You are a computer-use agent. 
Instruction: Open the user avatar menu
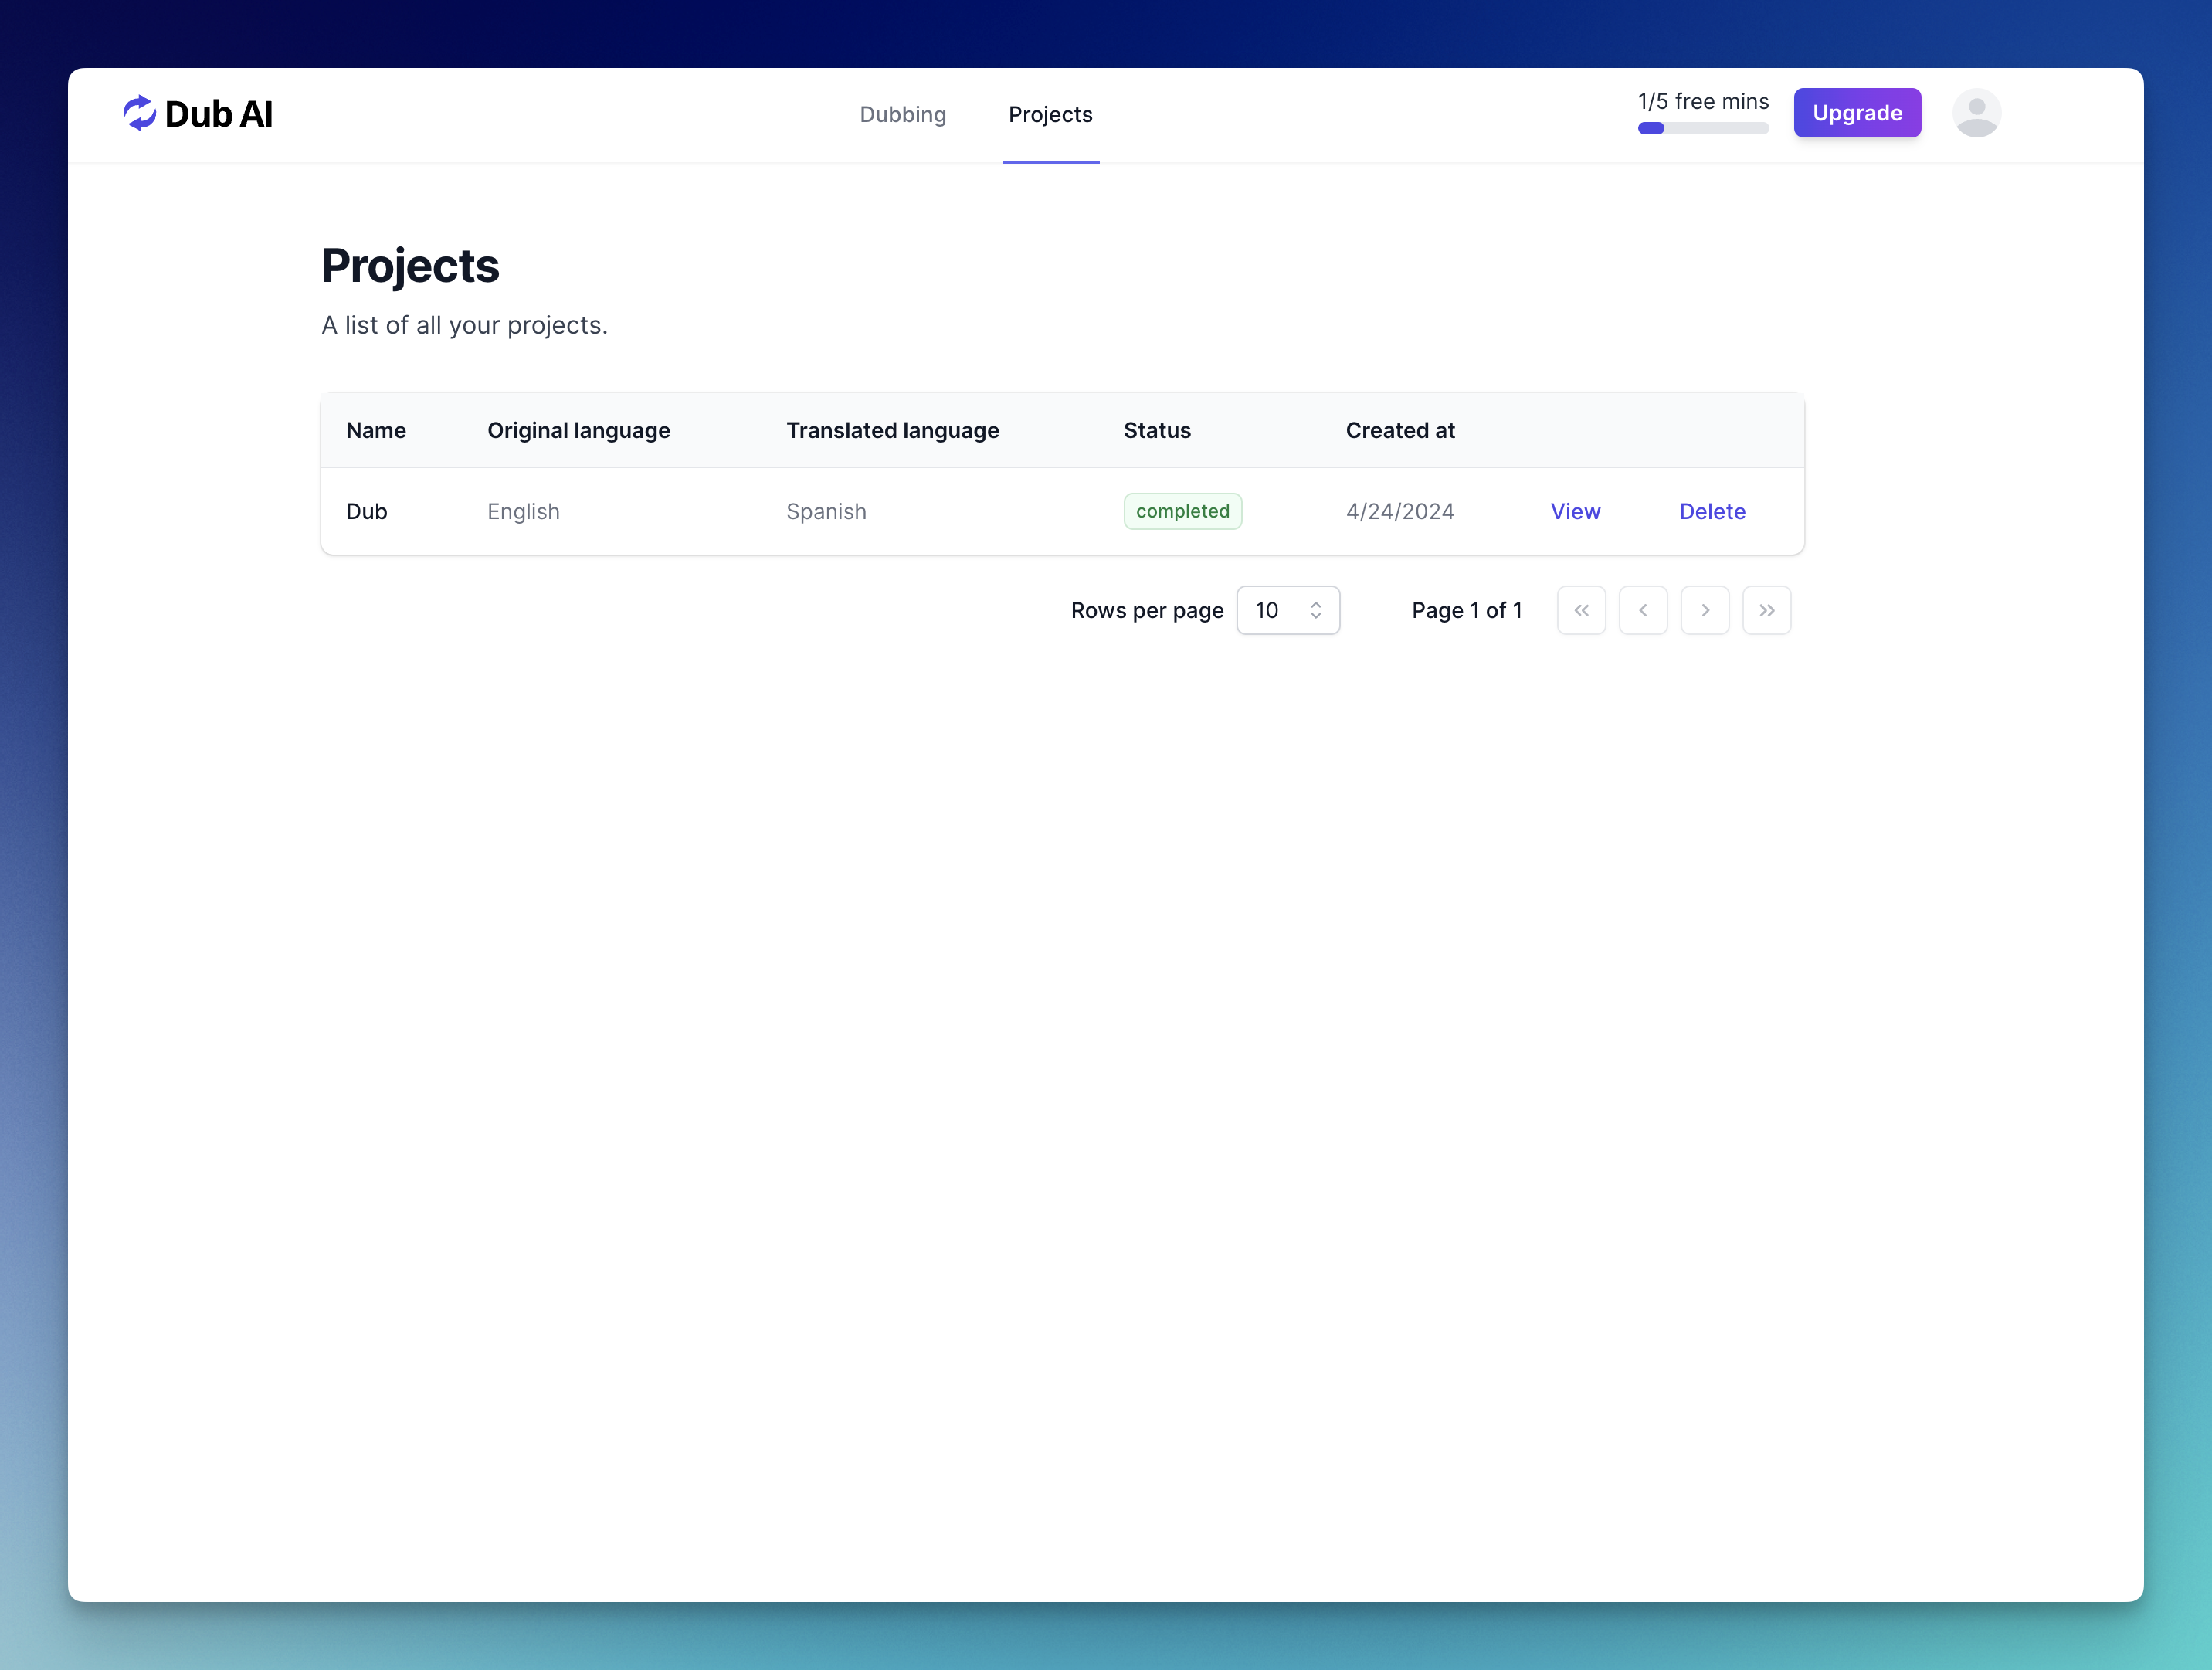1976,113
